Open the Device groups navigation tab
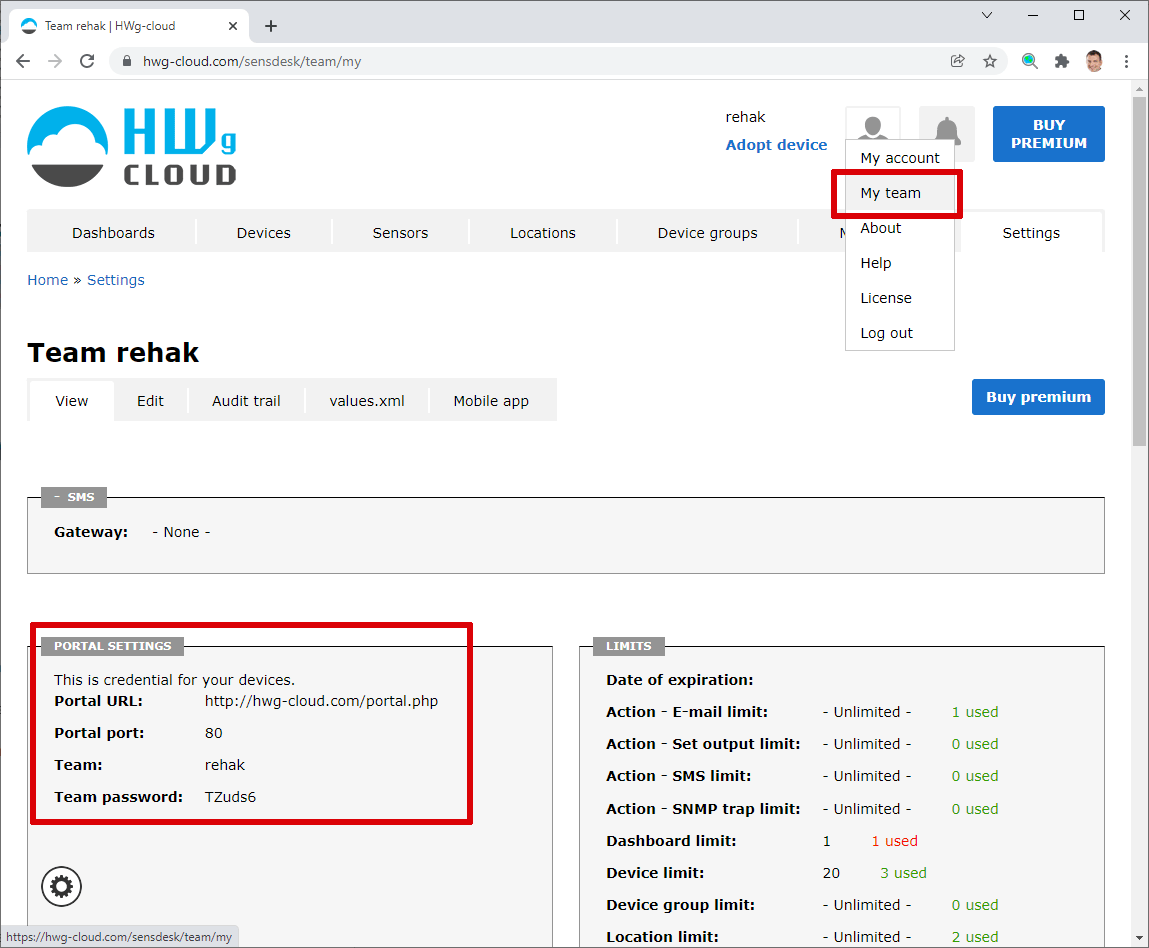 click(707, 233)
